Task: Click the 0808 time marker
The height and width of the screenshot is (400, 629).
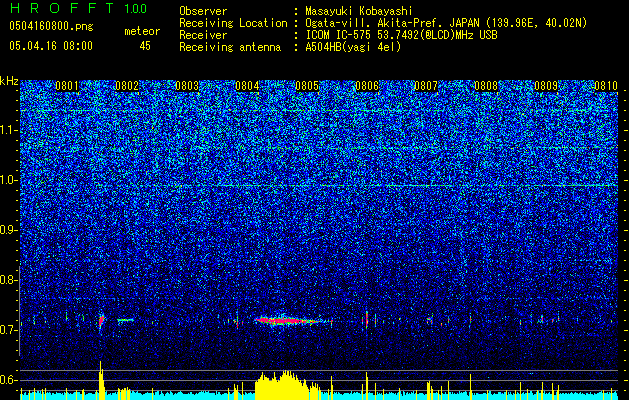Action: (486, 86)
